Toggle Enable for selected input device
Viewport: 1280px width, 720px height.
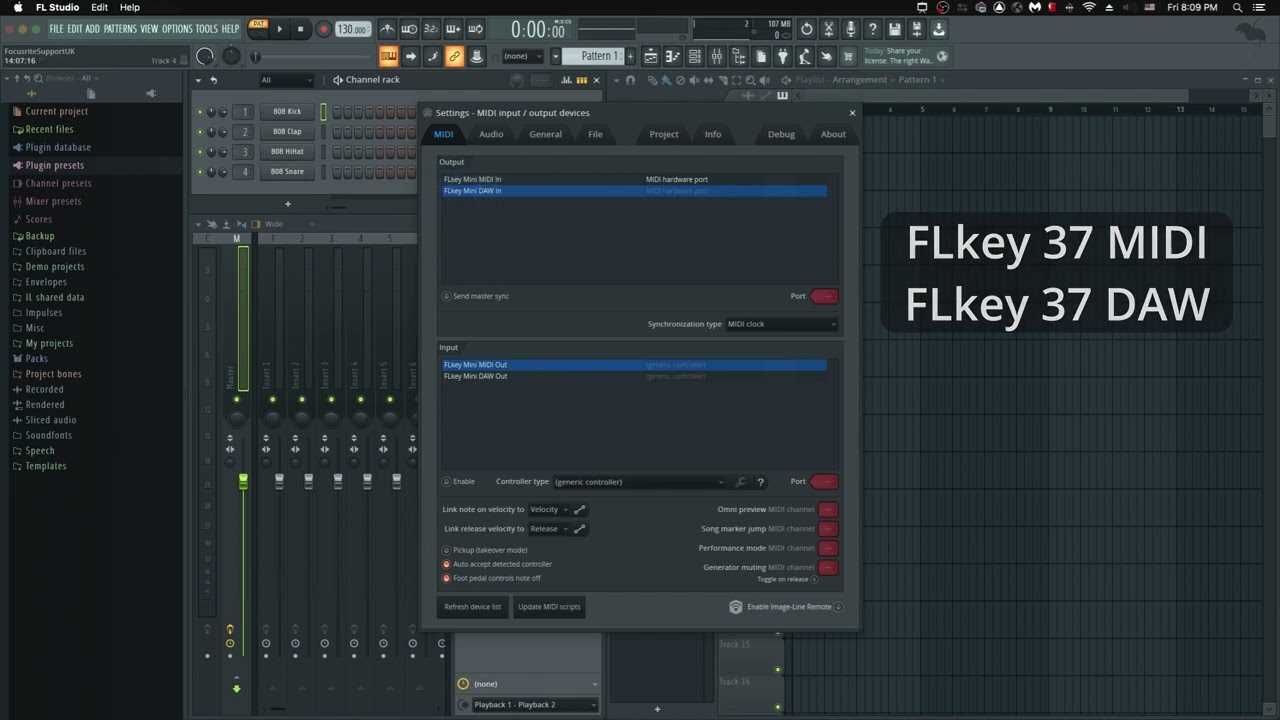[x=446, y=482]
